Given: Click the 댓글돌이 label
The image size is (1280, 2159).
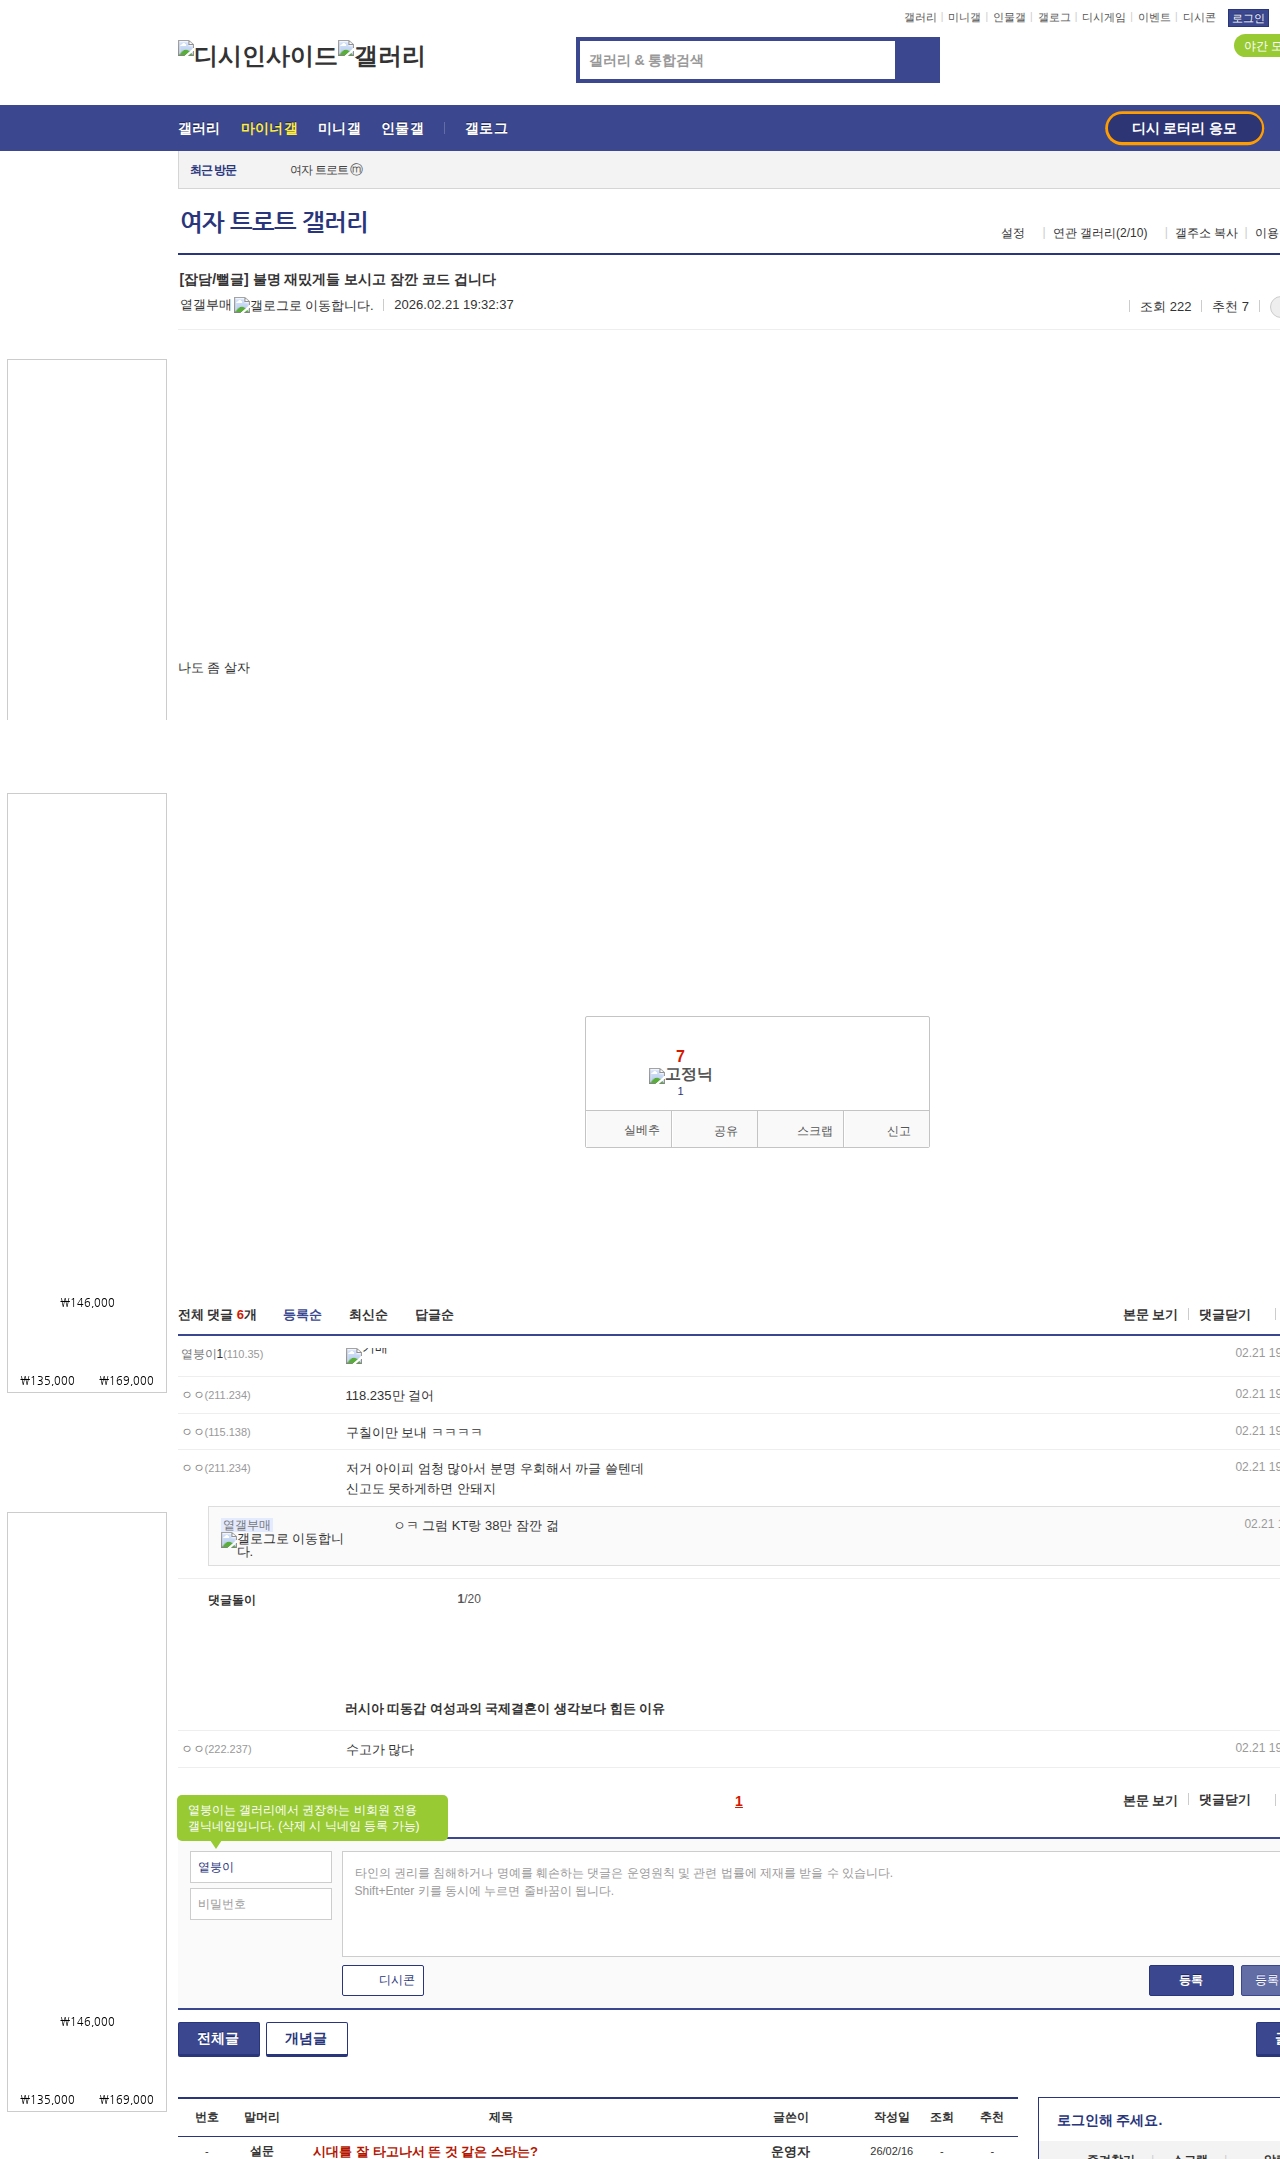Looking at the screenshot, I should pos(232,1600).
